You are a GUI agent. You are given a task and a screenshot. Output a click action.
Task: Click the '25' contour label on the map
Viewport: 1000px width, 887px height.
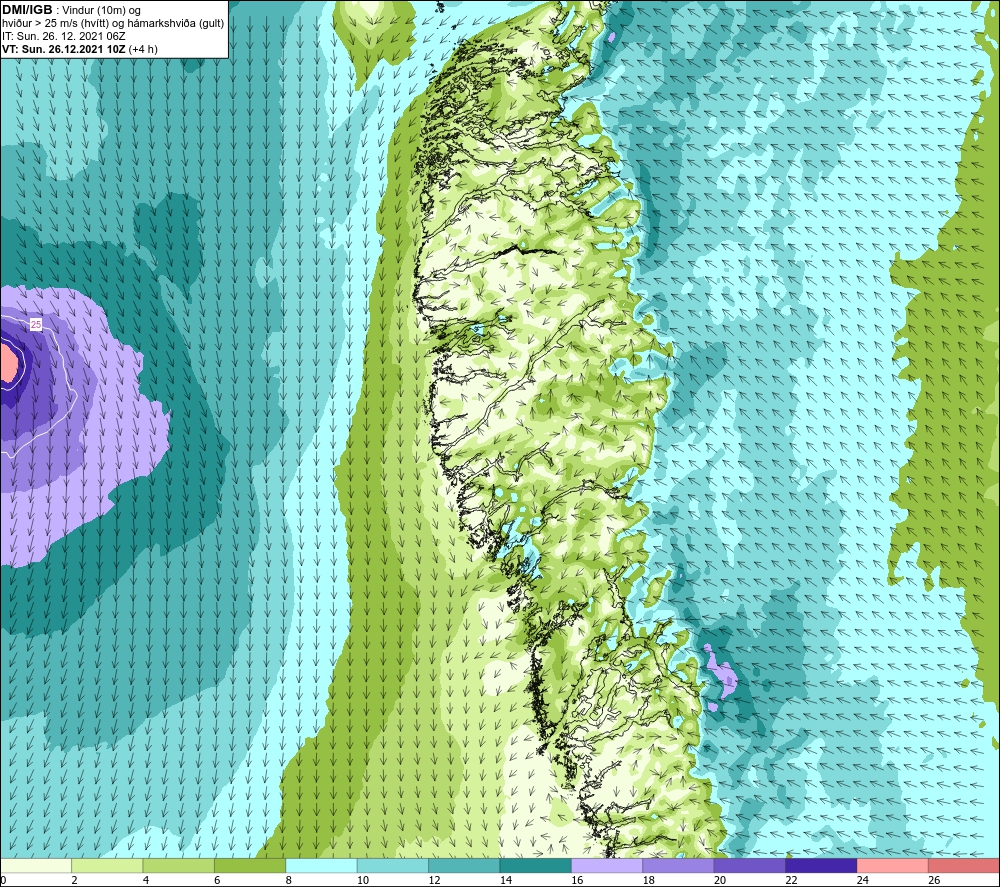pos(36,325)
